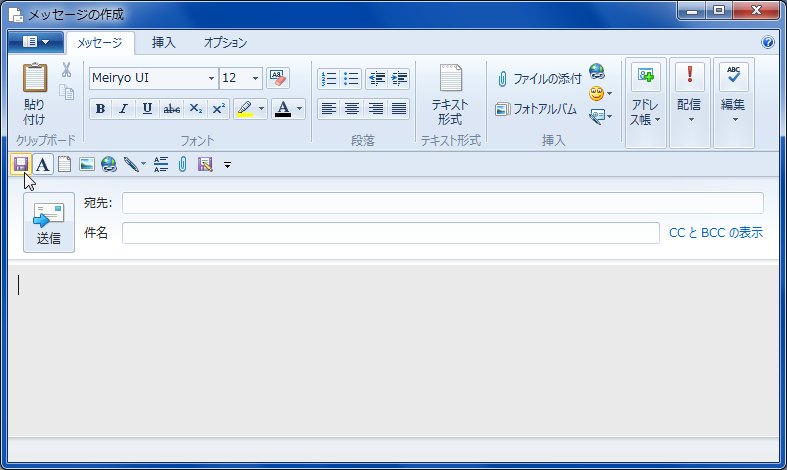Click the pen icon in quick toolbar
The image size is (787, 470).
click(x=131, y=164)
